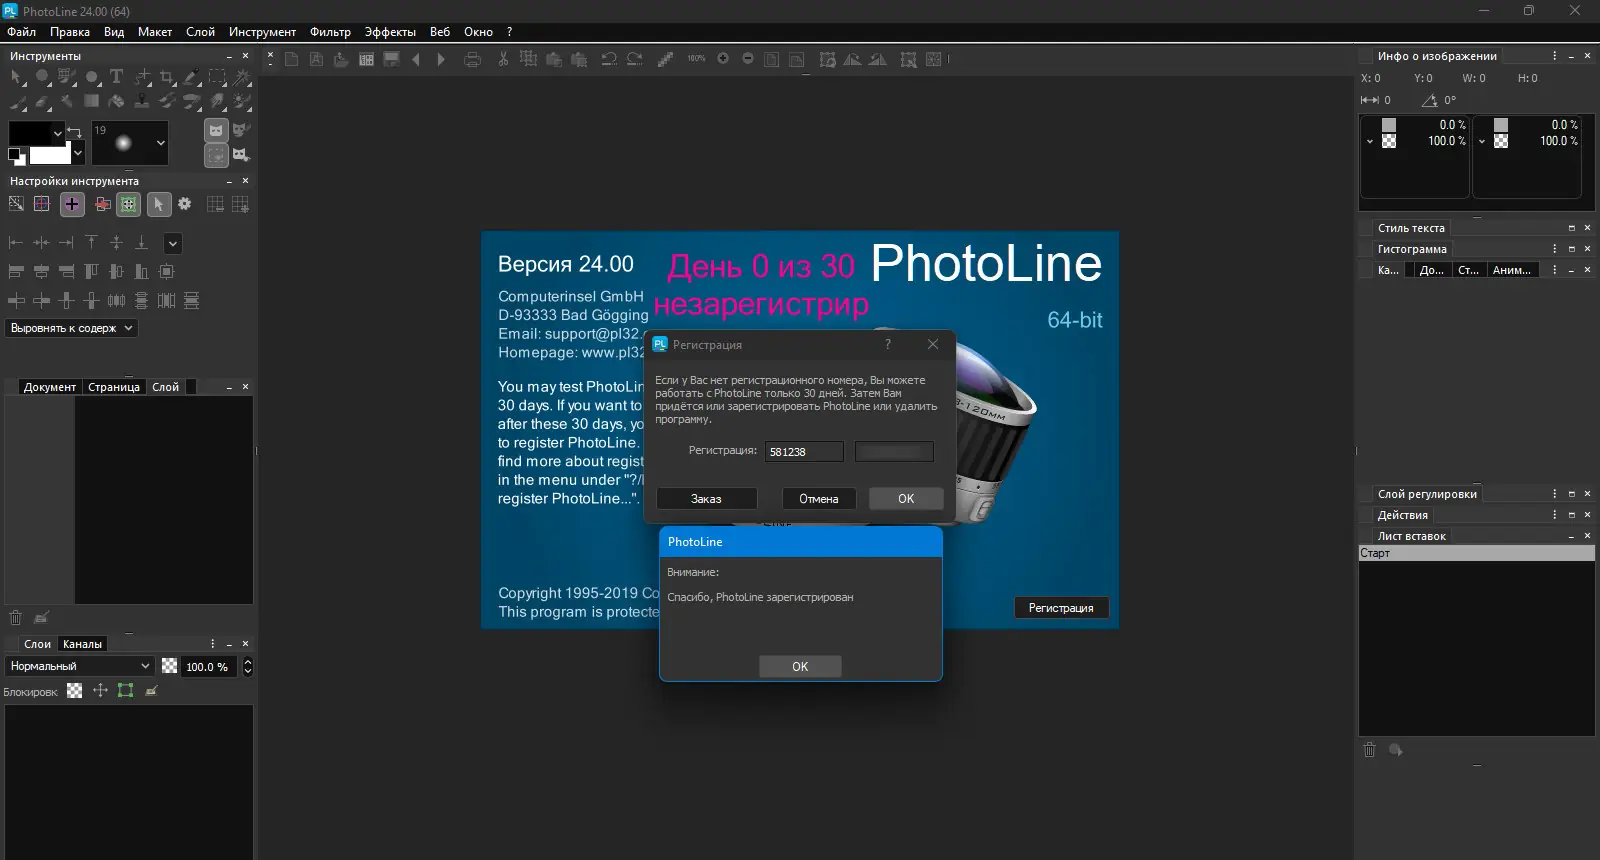Viewport: 1600px width, 860px height.
Task: Open Выровнять к содерж dropdown
Action: 71,328
